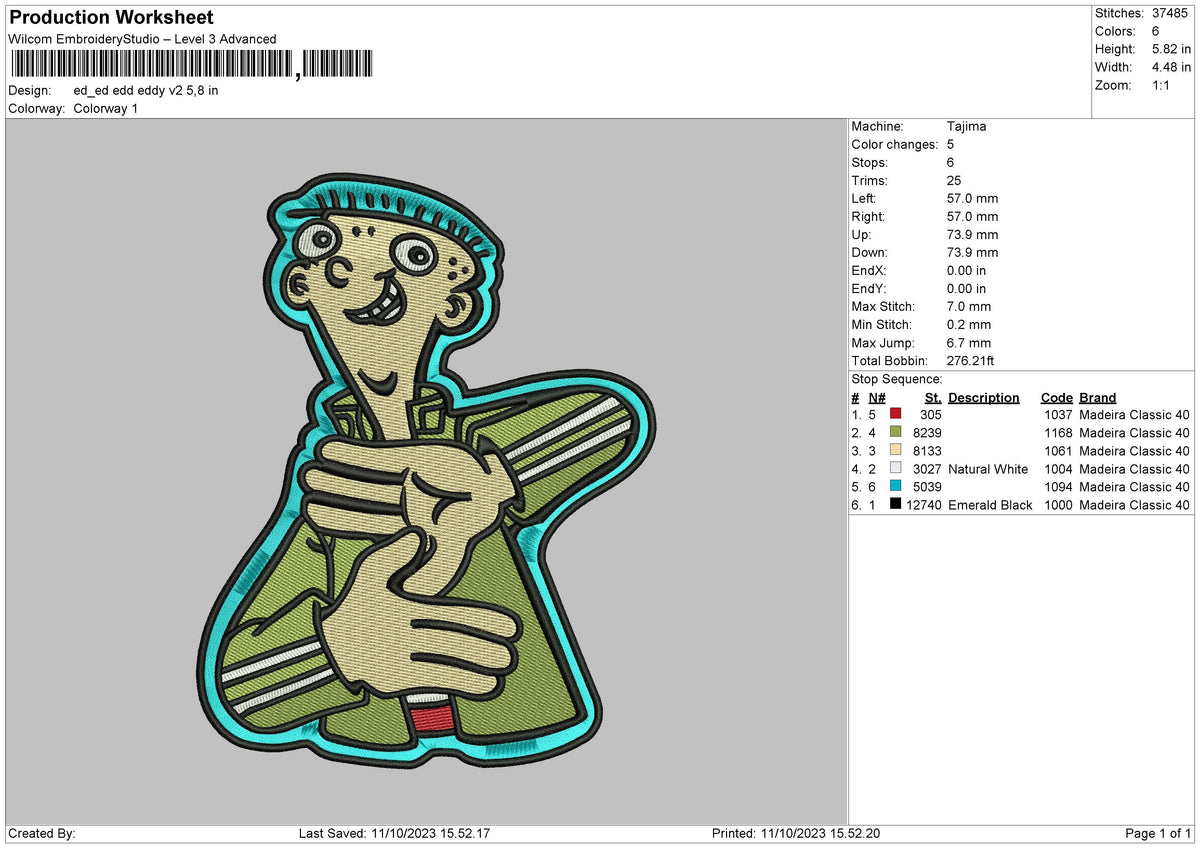The height and width of the screenshot is (848, 1200).
Task: Click stitch count '12740' in the stop sequence
Action: [924, 505]
